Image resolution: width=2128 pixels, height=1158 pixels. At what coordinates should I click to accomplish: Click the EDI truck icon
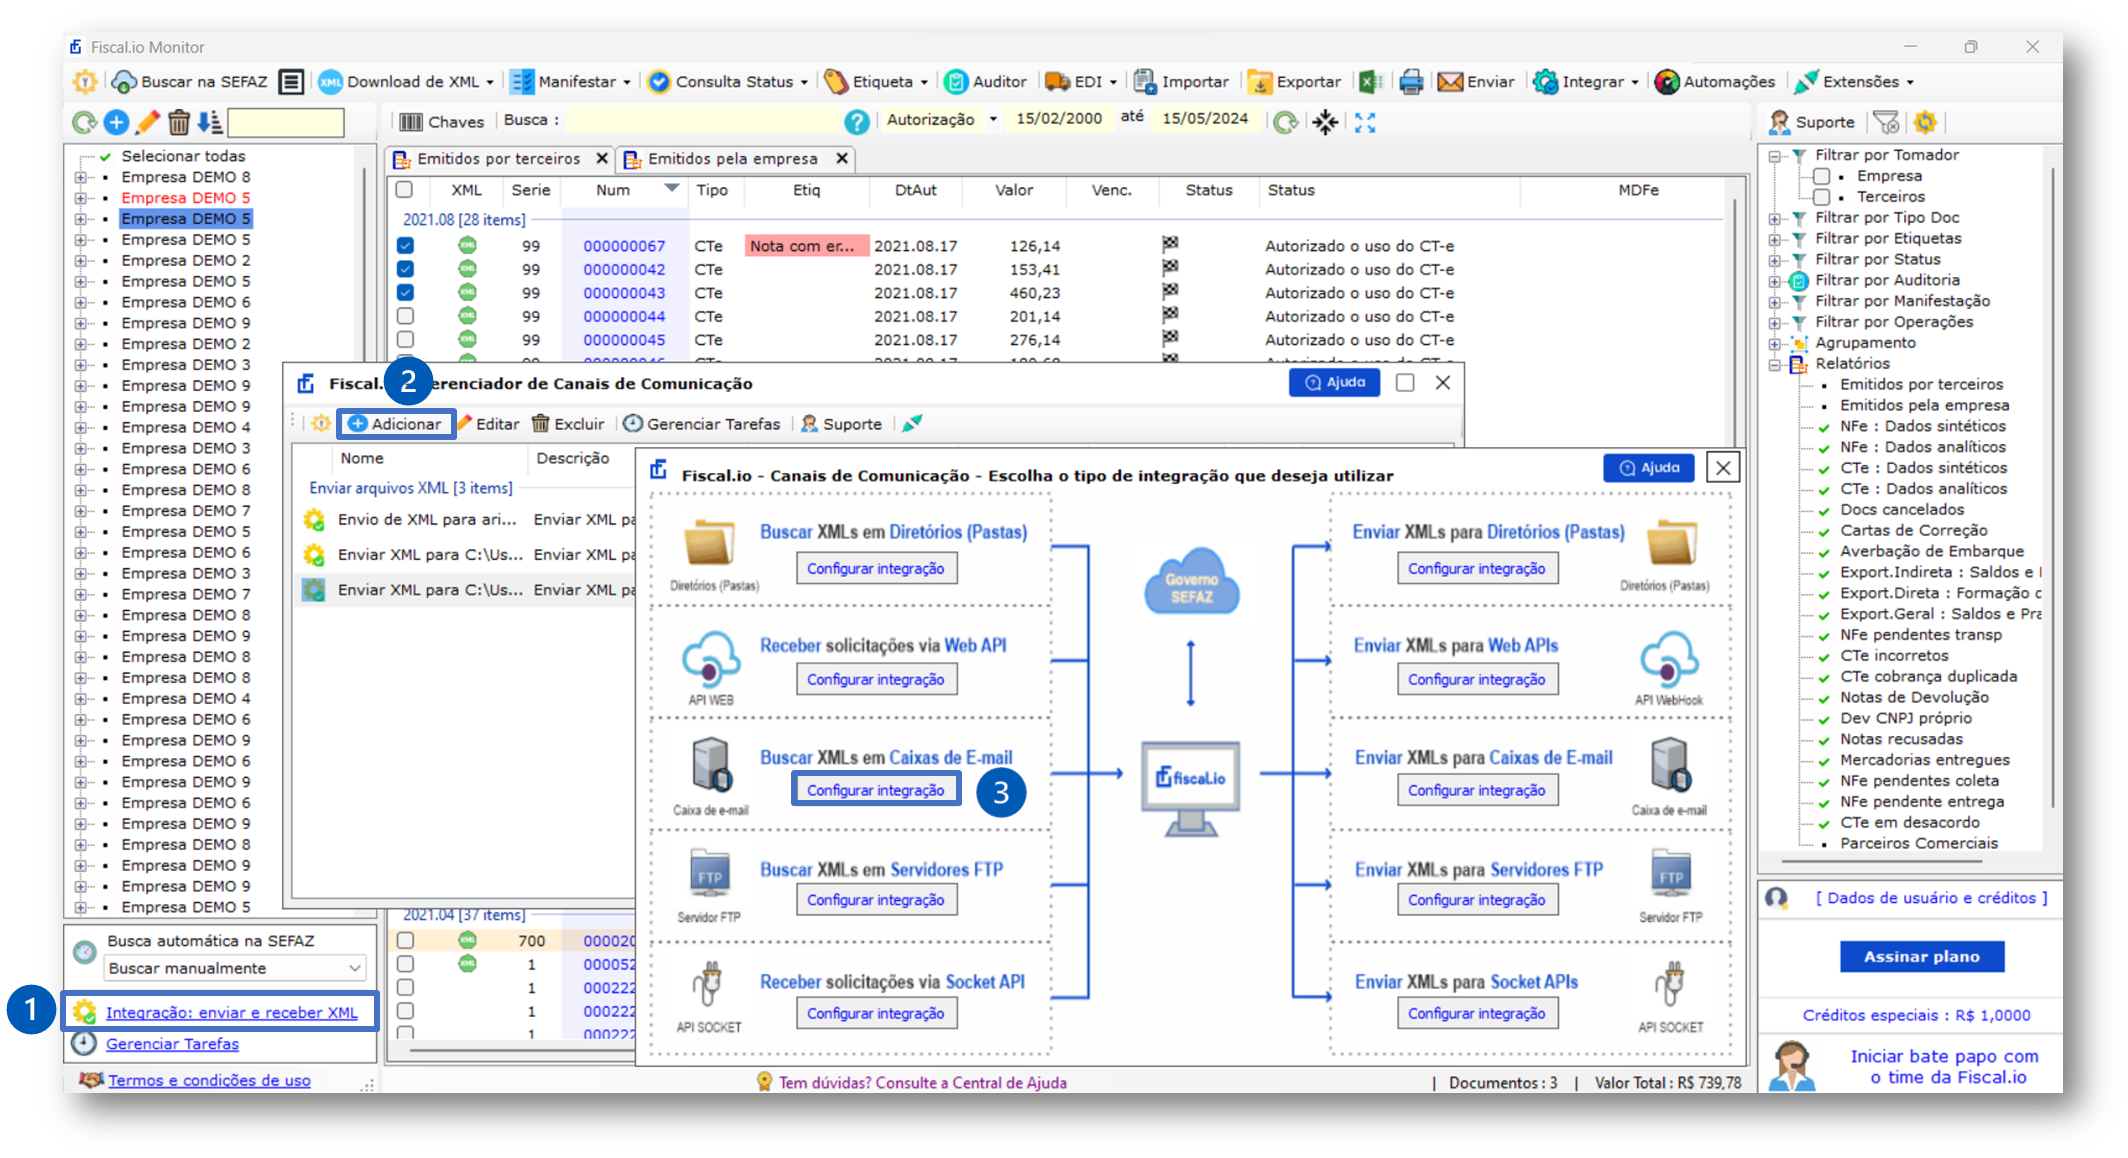coord(1057,82)
